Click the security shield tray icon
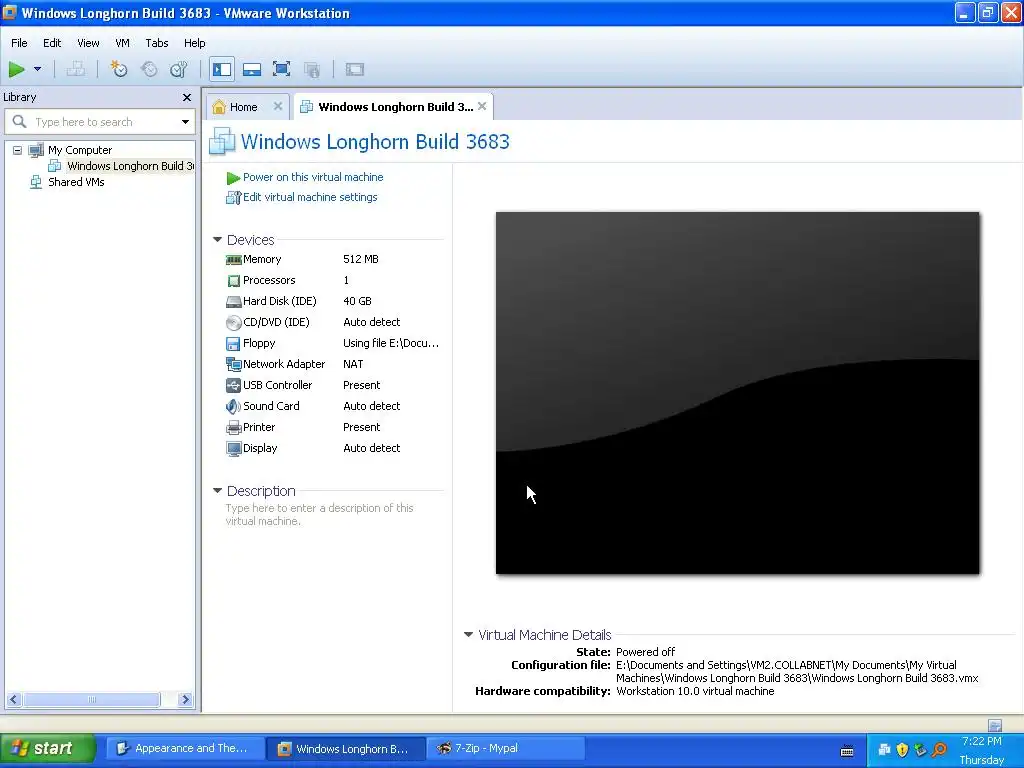The image size is (1024, 768). coord(902,749)
